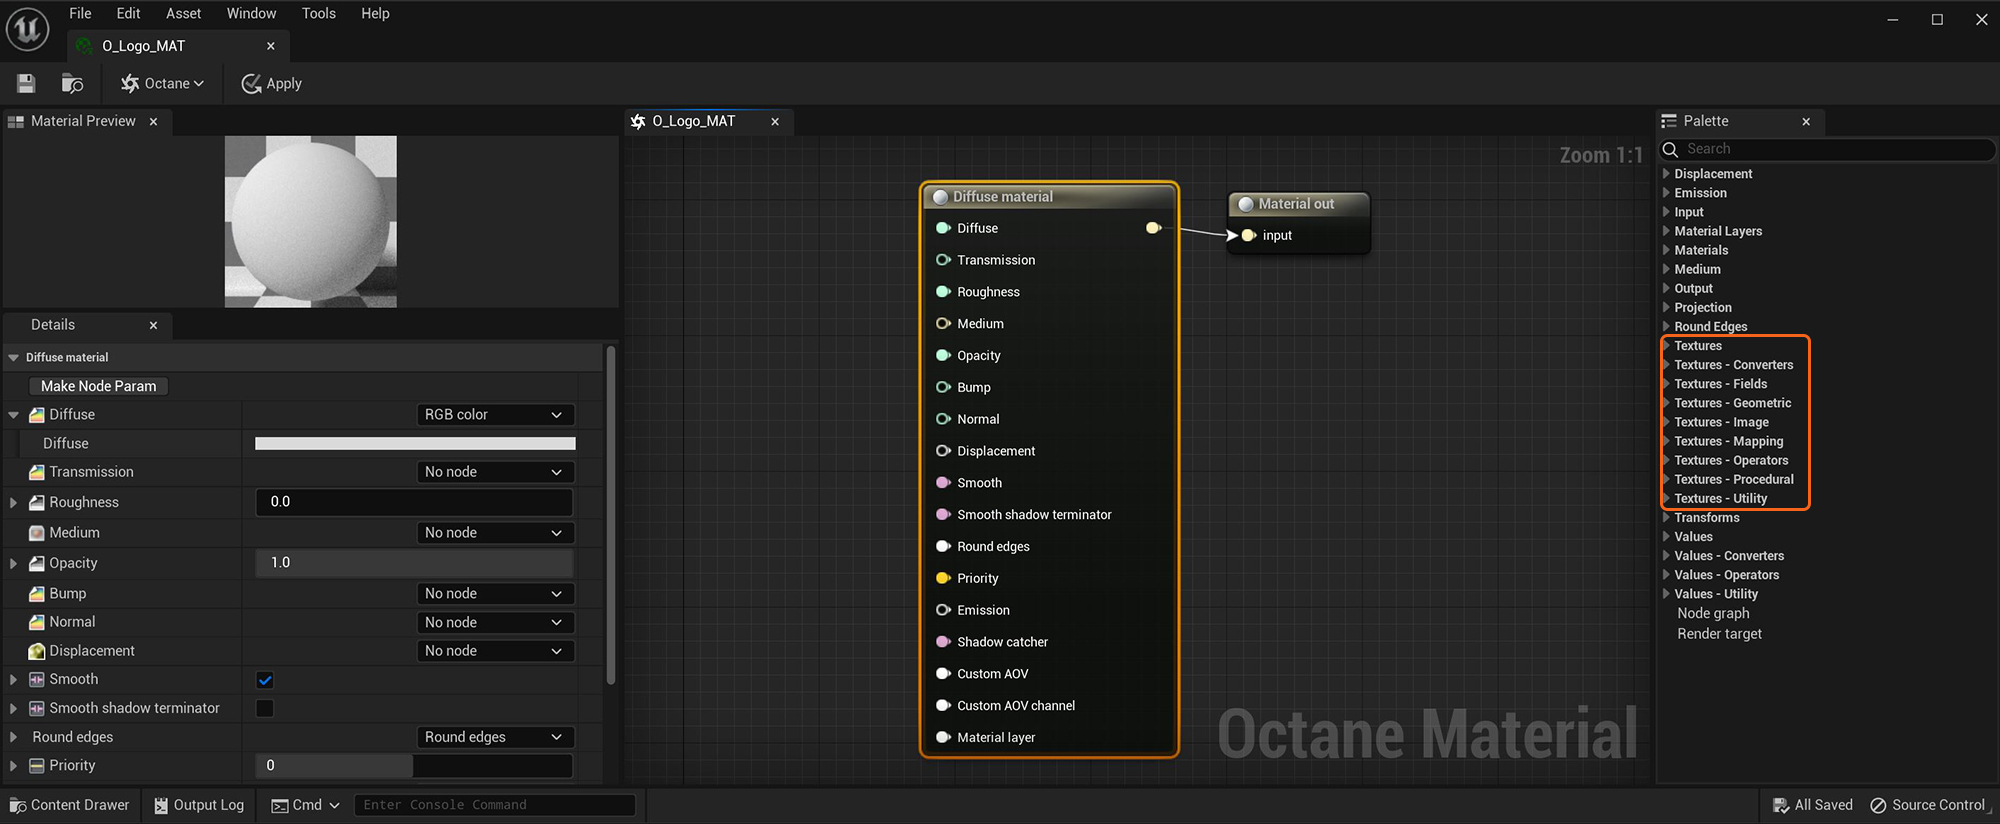This screenshot has height=824, width=2000.
Task: Click the Diffuse property texture icon
Action: tap(37, 415)
